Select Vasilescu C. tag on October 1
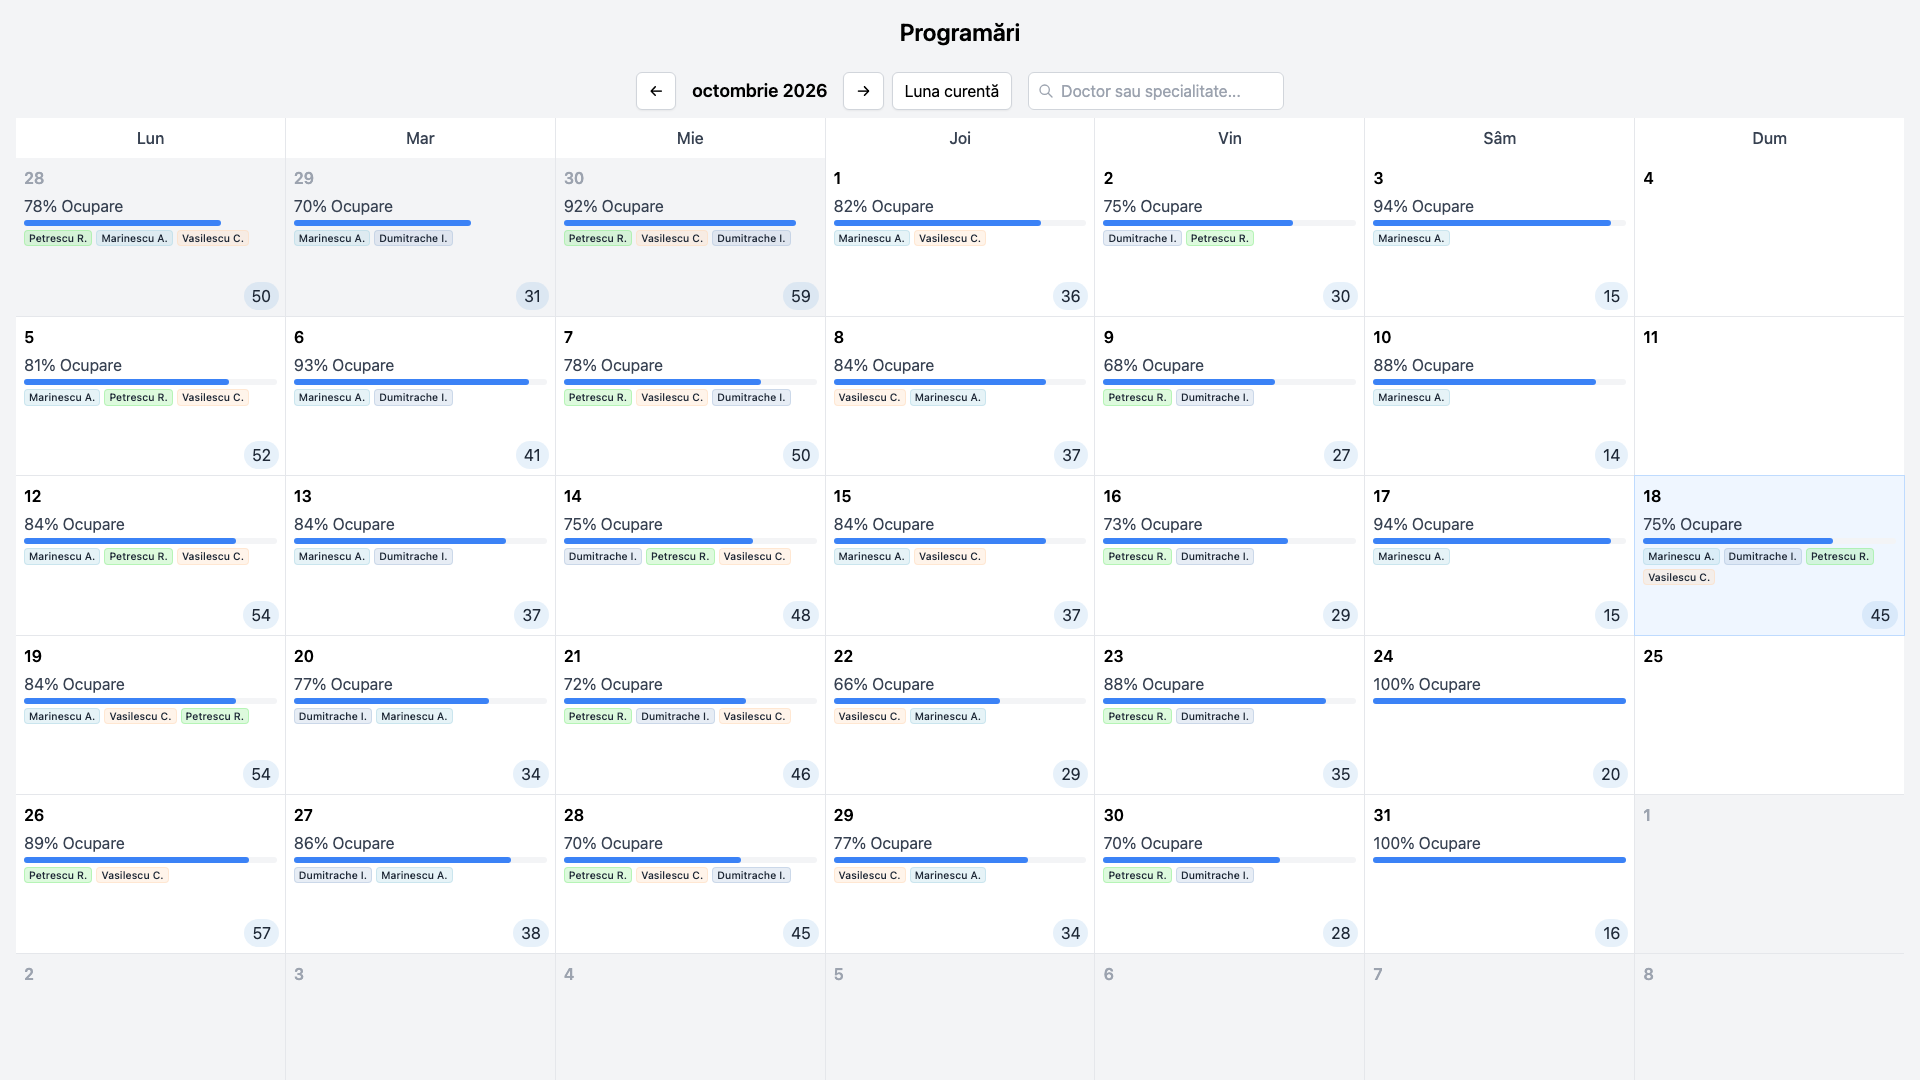1920x1080 pixels. pos(950,238)
